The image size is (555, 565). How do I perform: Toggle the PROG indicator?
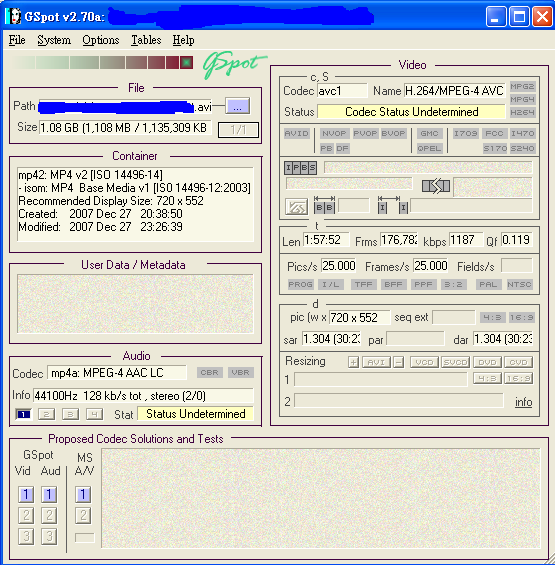[x=301, y=284]
